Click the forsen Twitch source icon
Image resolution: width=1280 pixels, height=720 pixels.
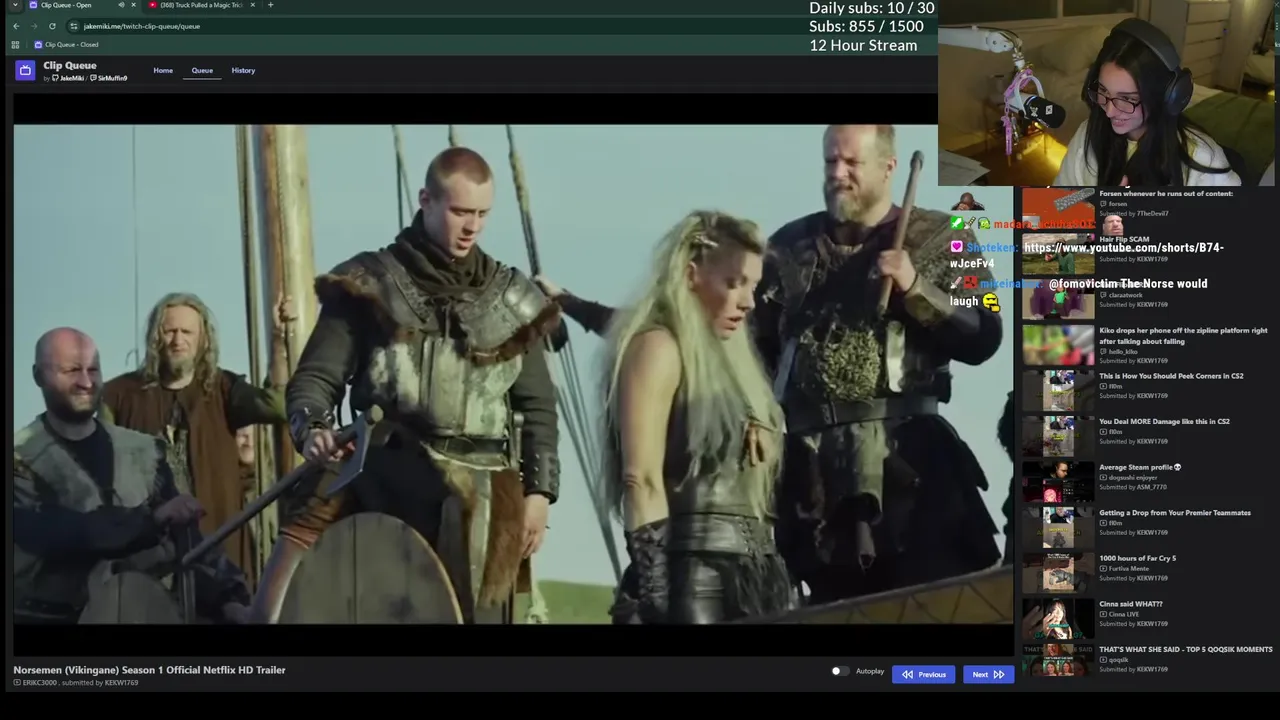coord(1103,204)
